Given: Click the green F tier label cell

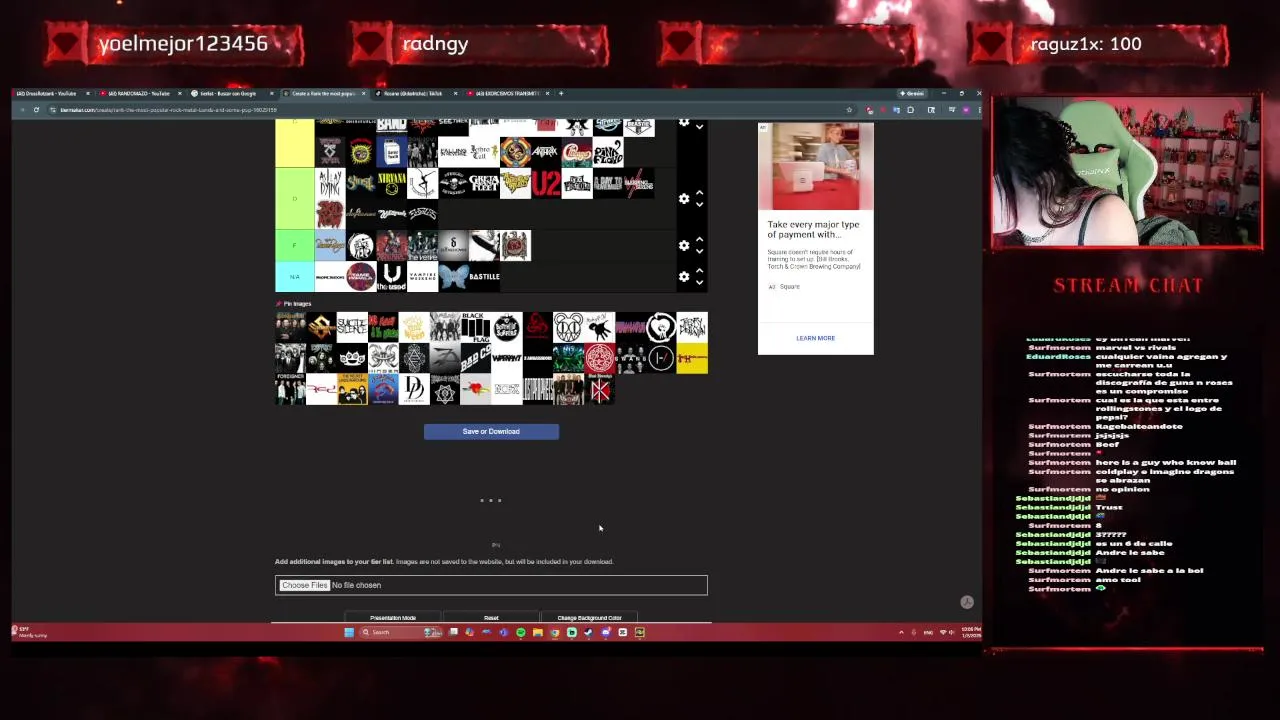Looking at the screenshot, I should [x=294, y=245].
